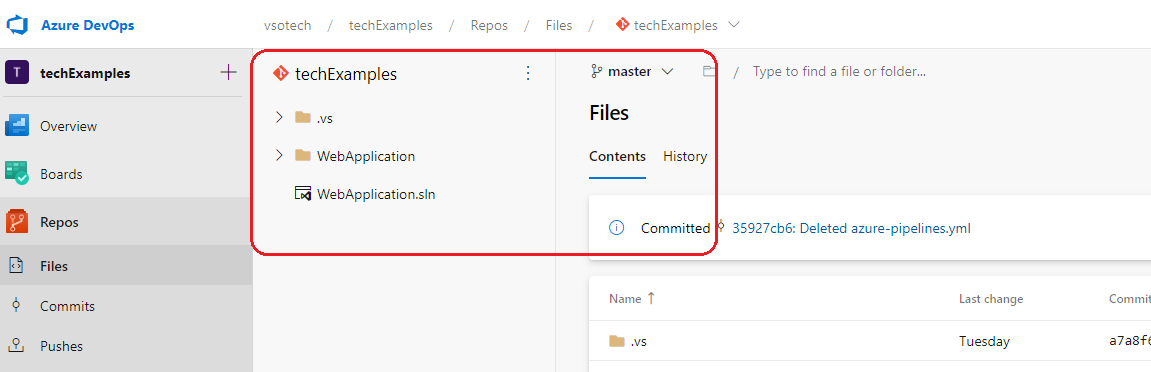Open the Pushes sidebar icon

[x=16, y=346]
